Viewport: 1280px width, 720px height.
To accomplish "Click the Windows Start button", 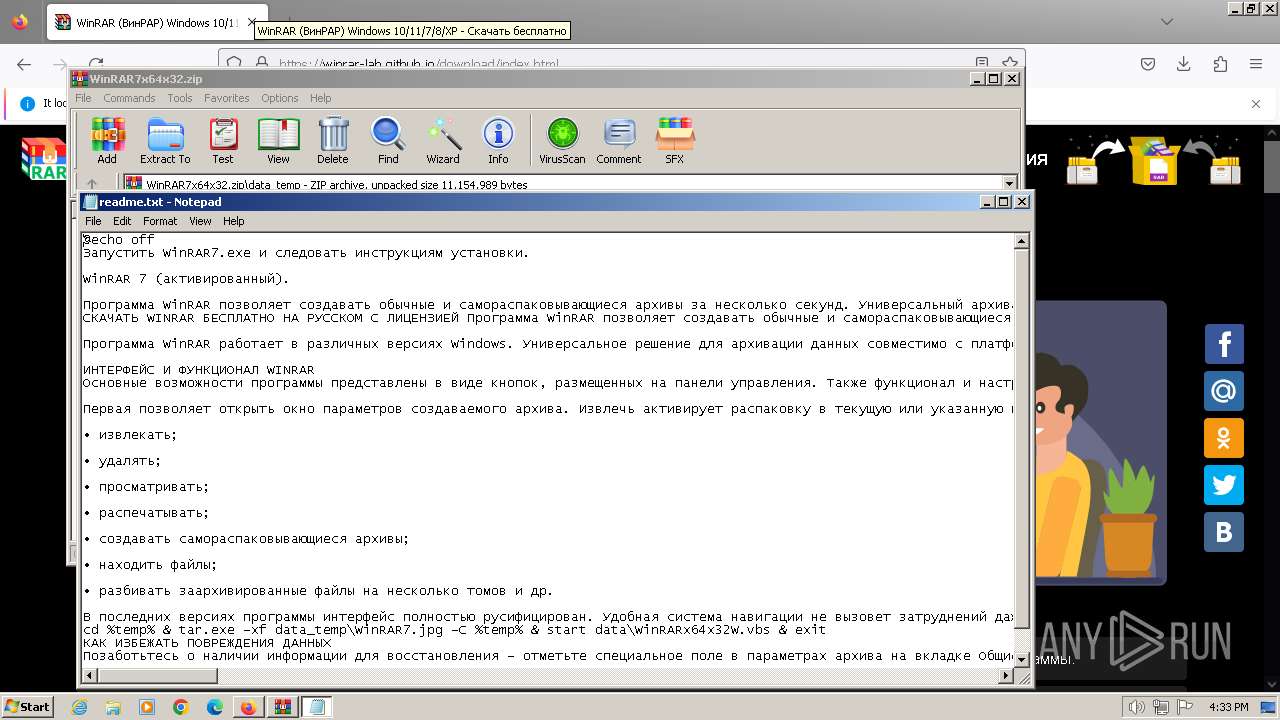I will coord(27,707).
